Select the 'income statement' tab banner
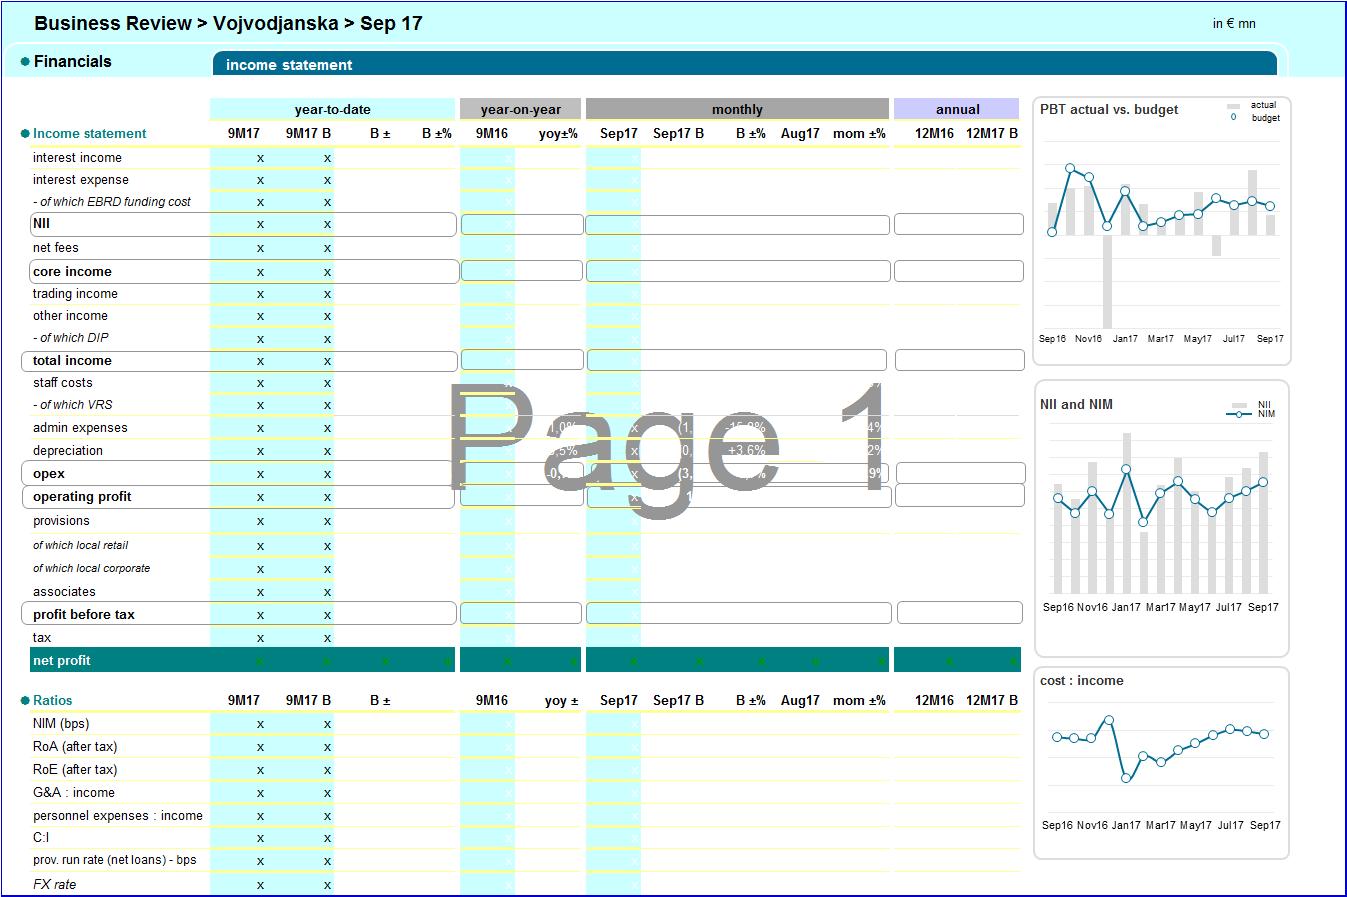Image resolution: width=1347 pixels, height=897 pixels. coord(744,64)
